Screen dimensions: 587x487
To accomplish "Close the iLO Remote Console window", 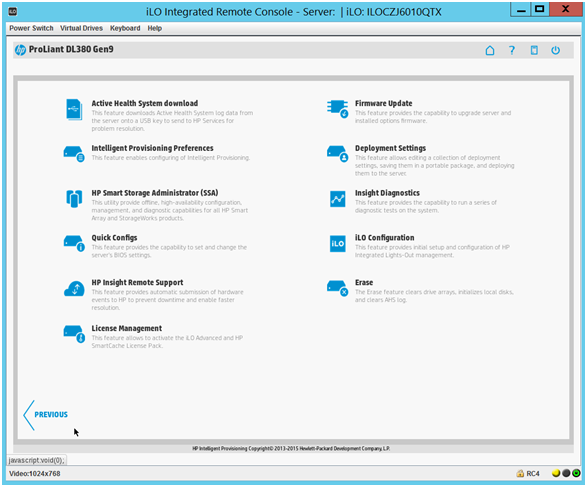I will (x=566, y=10).
